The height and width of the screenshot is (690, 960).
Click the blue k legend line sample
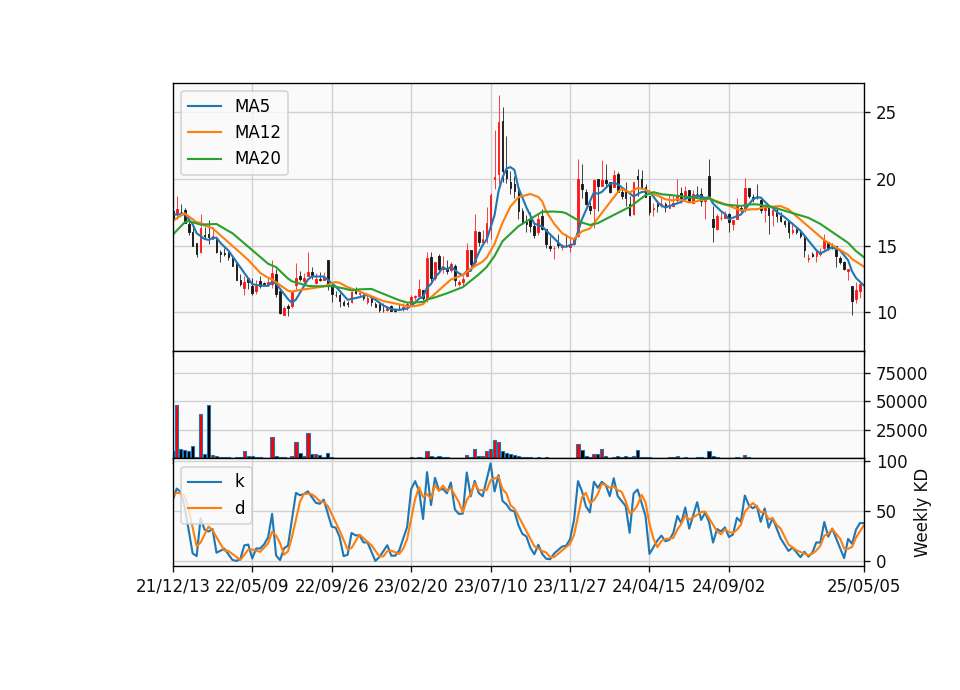204,482
